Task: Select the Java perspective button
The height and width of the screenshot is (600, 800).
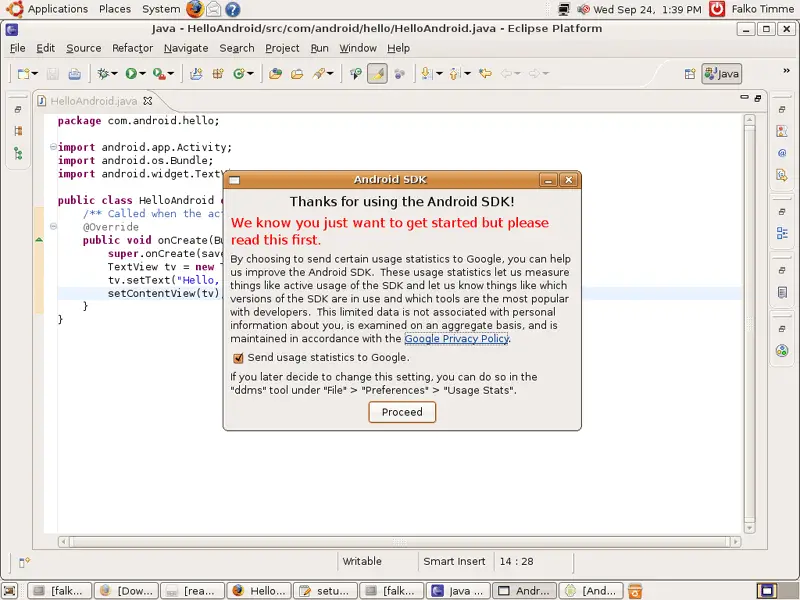Action: tap(721, 74)
